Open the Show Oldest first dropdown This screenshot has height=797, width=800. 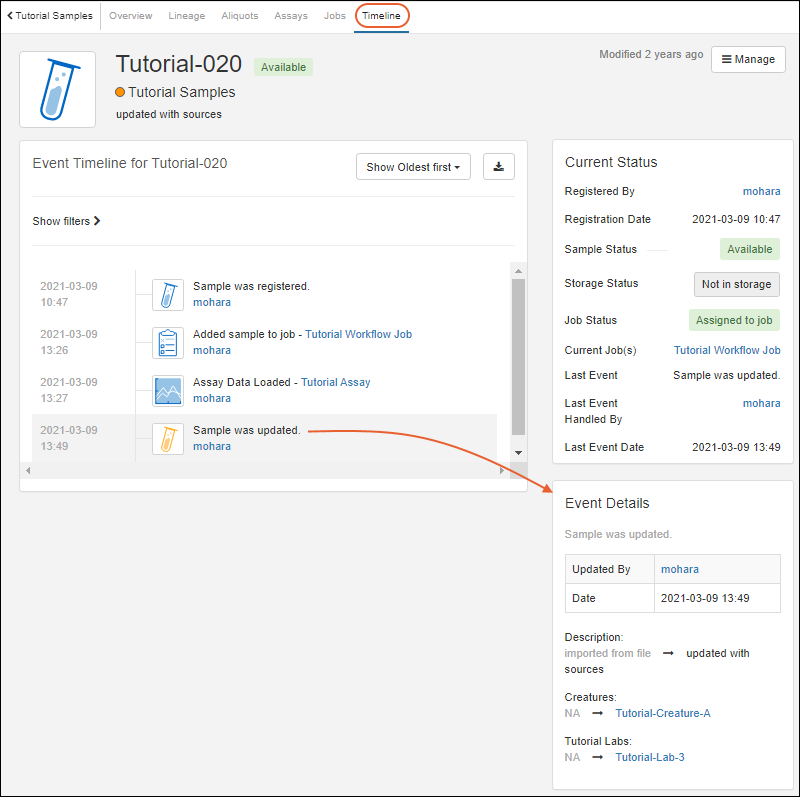click(x=413, y=167)
